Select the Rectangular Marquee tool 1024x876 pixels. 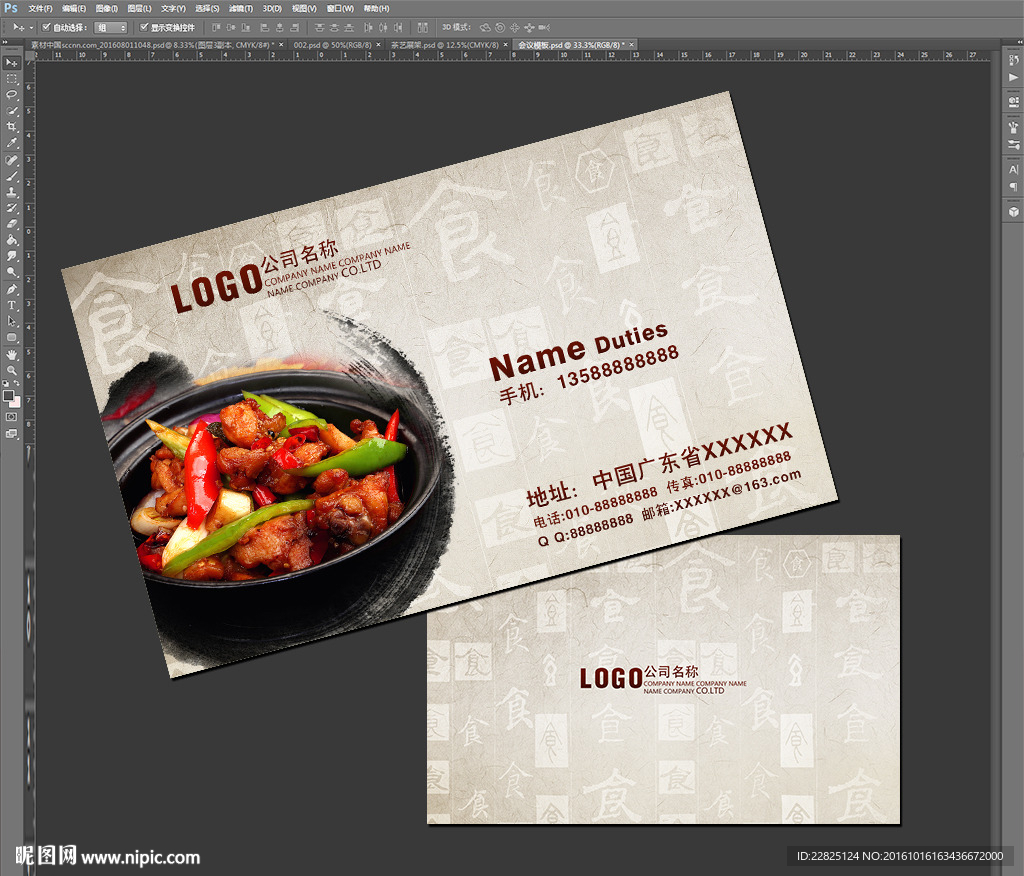12,79
